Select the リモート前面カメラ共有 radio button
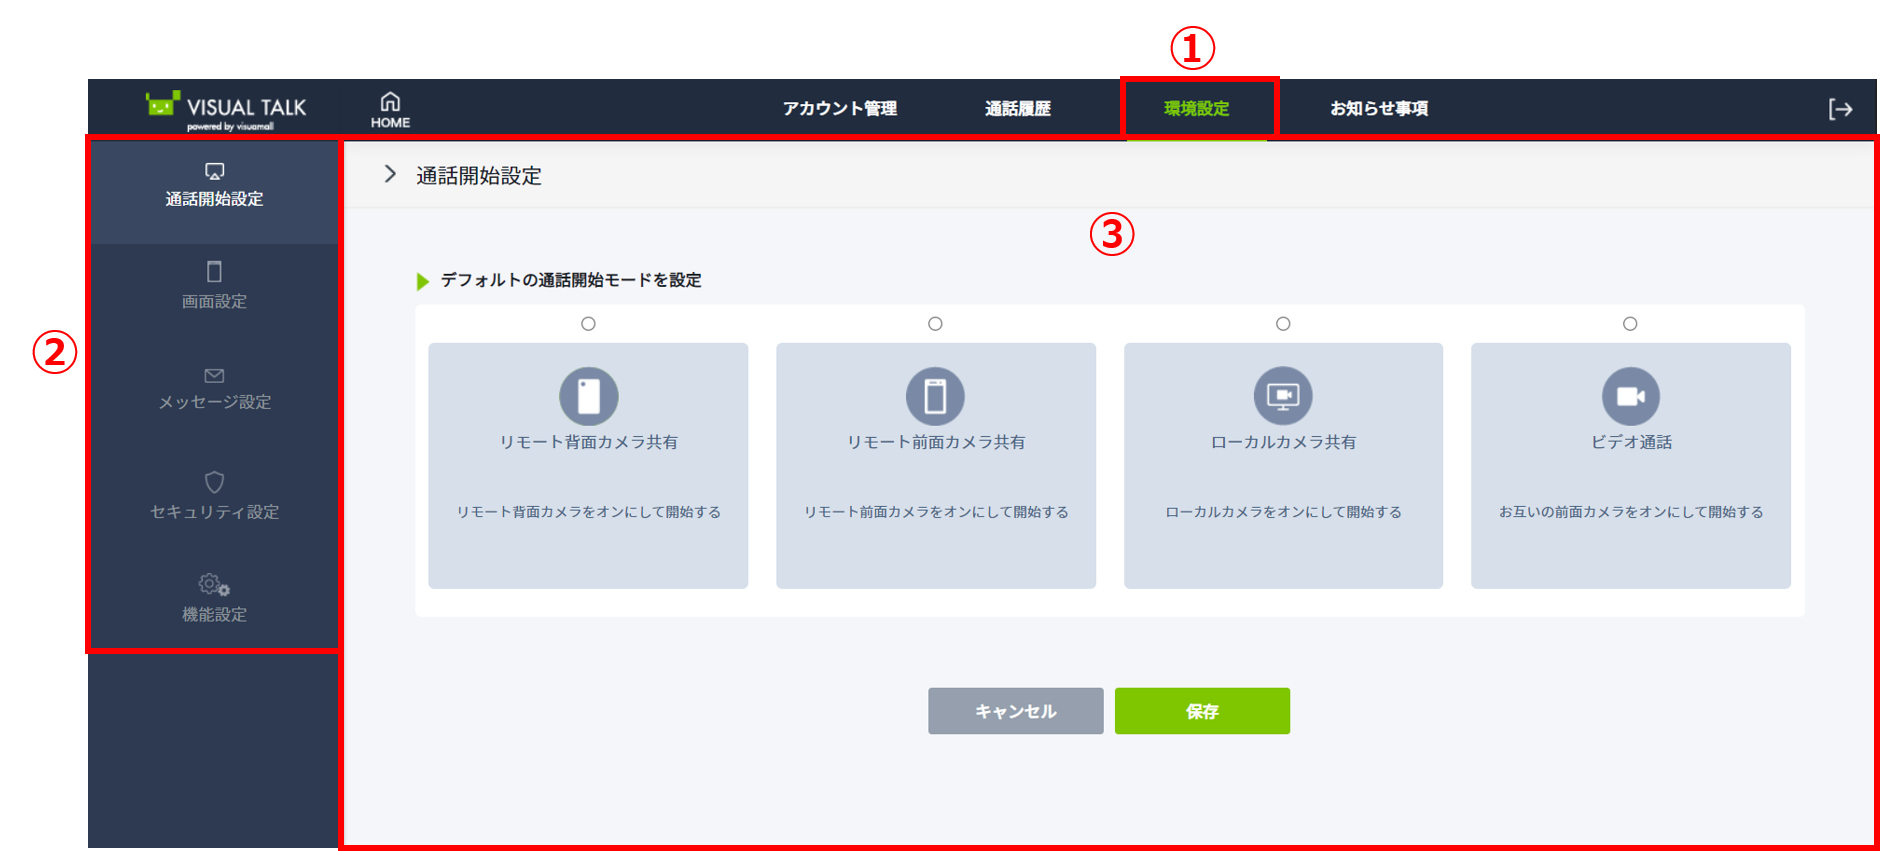Screen dimensions: 1880x851 [935, 324]
